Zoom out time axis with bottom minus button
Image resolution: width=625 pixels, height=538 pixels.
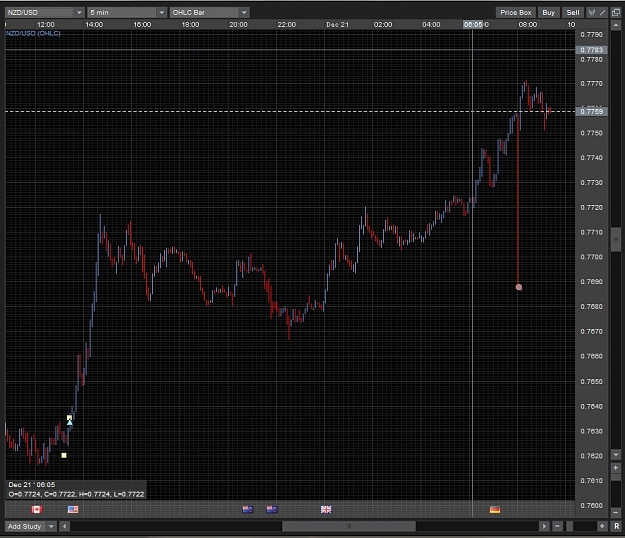(x=557, y=526)
